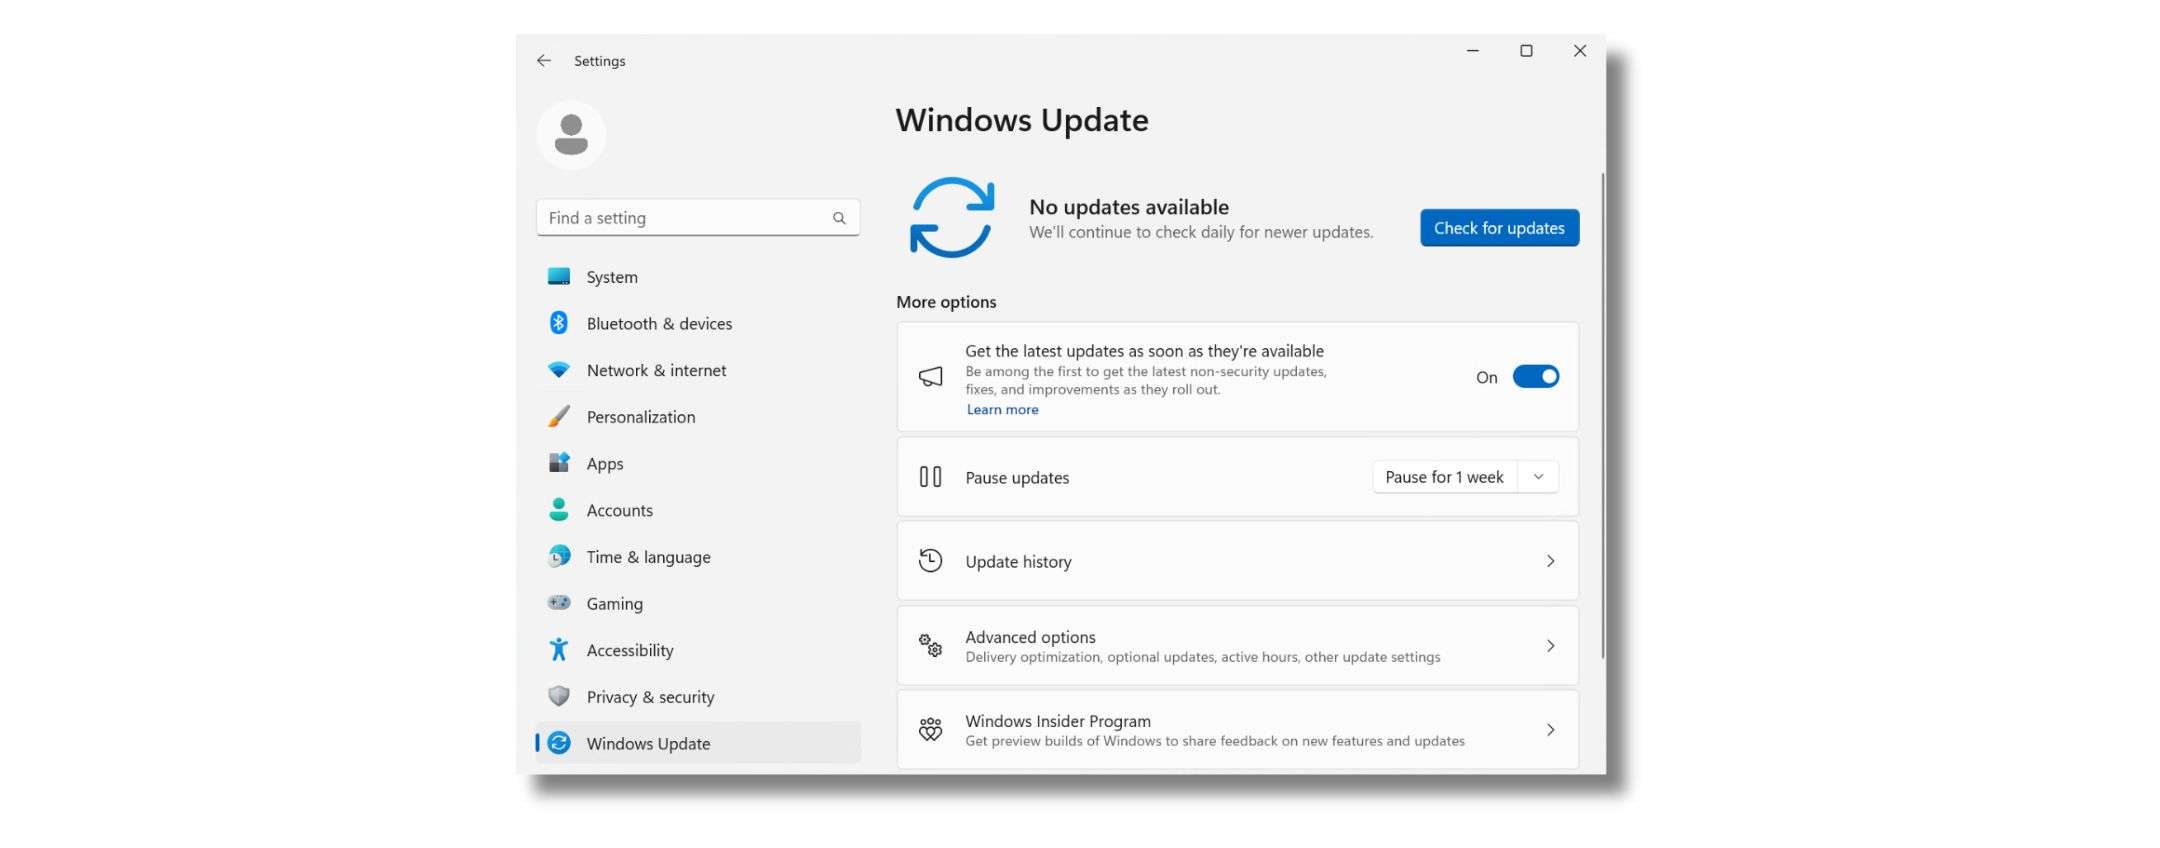The image size is (2160, 848).
Task: Select Privacy & security in sidebar
Action: tap(698, 697)
